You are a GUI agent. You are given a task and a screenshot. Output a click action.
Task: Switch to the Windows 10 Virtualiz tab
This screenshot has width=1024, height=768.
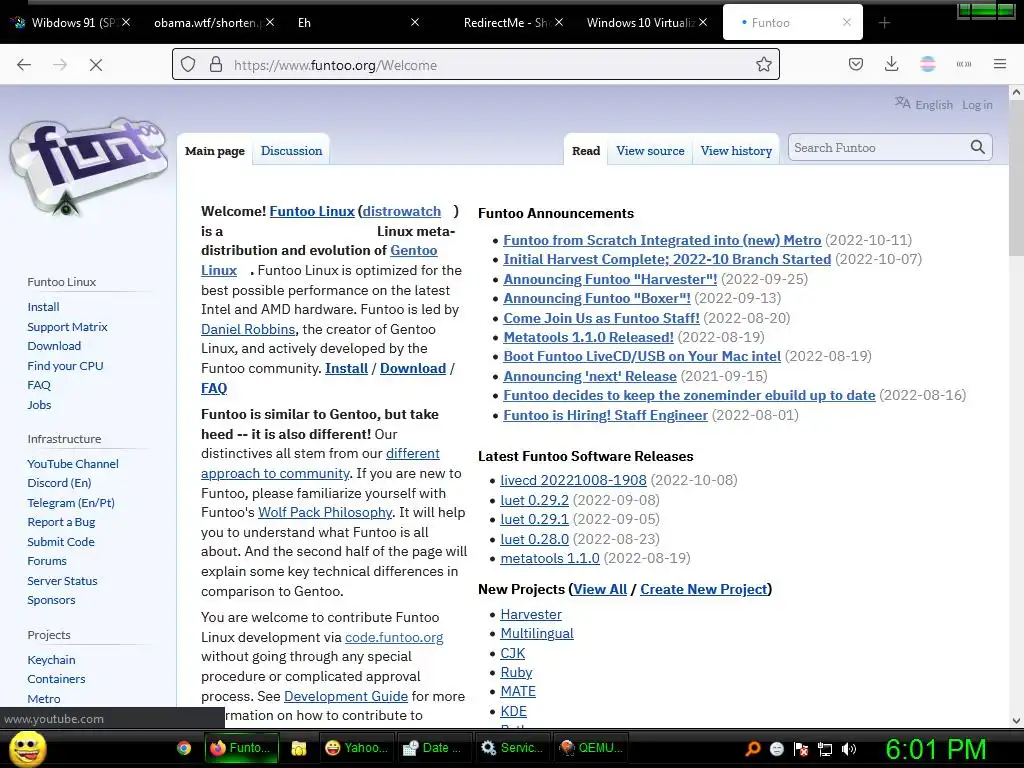point(647,23)
